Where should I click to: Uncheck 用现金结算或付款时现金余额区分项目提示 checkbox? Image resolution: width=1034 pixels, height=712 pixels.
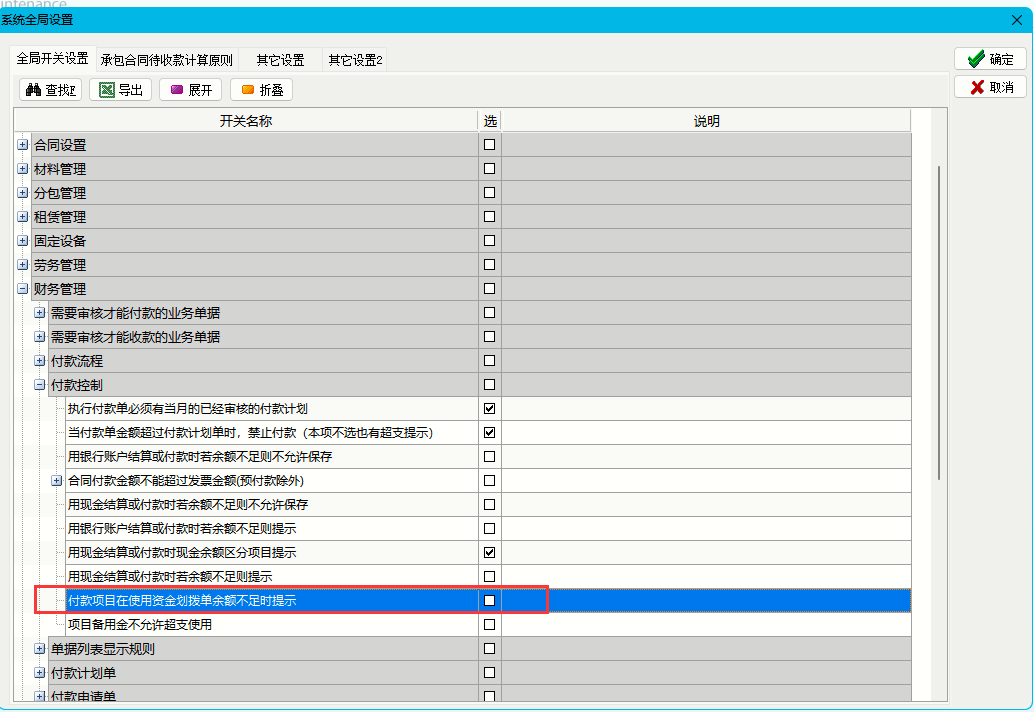tap(489, 552)
